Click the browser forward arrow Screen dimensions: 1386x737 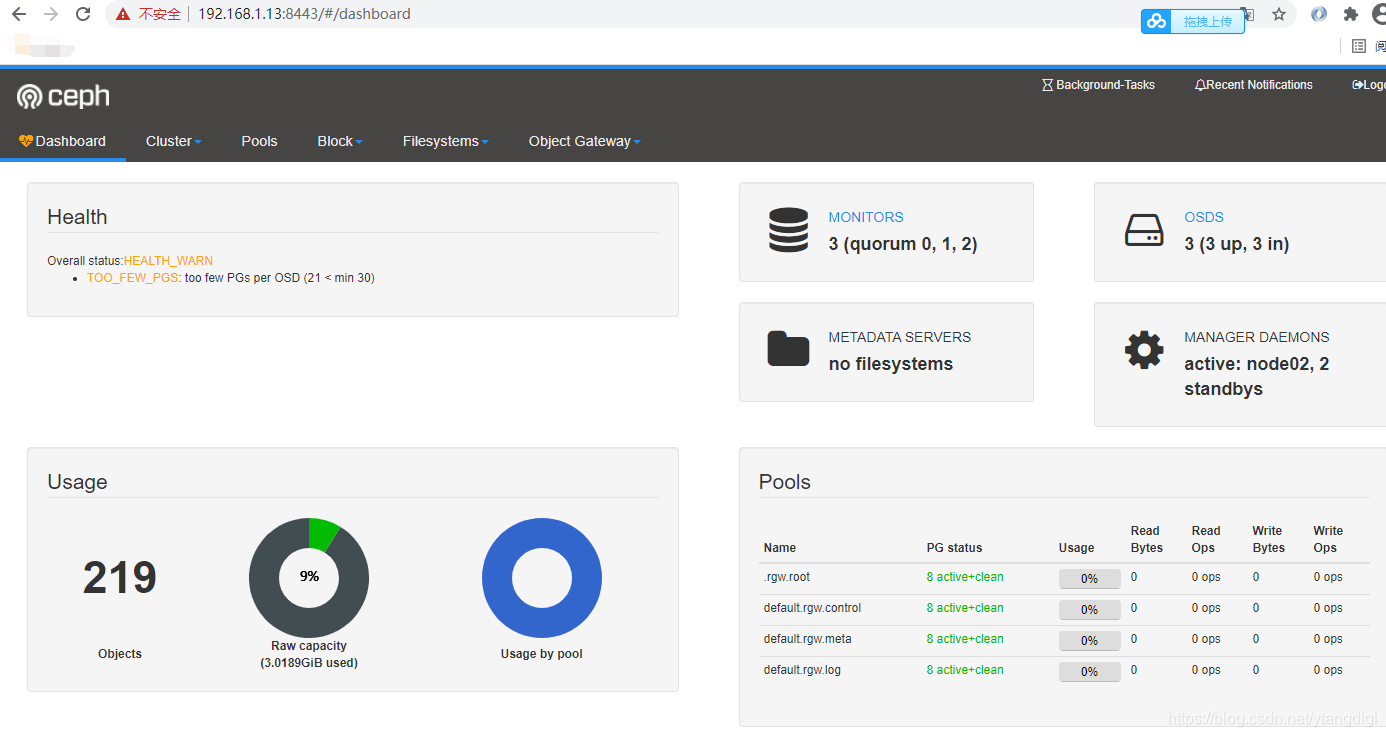coord(51,14)
